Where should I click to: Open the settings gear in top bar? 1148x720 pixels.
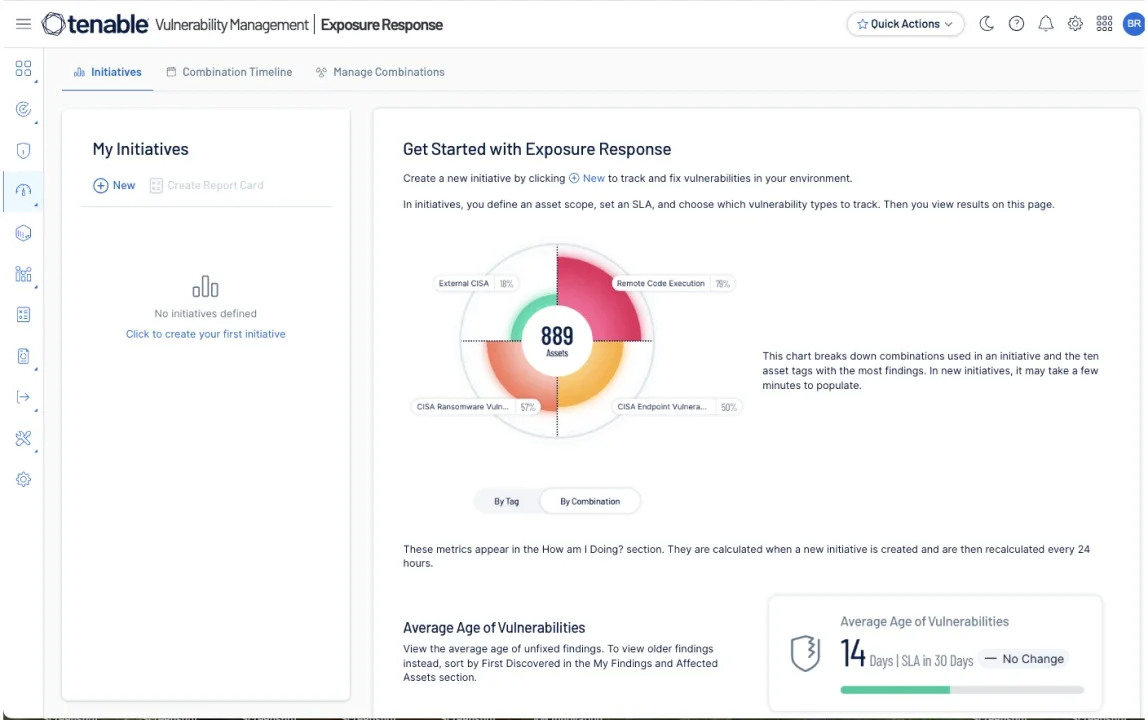click(1075, 24)
